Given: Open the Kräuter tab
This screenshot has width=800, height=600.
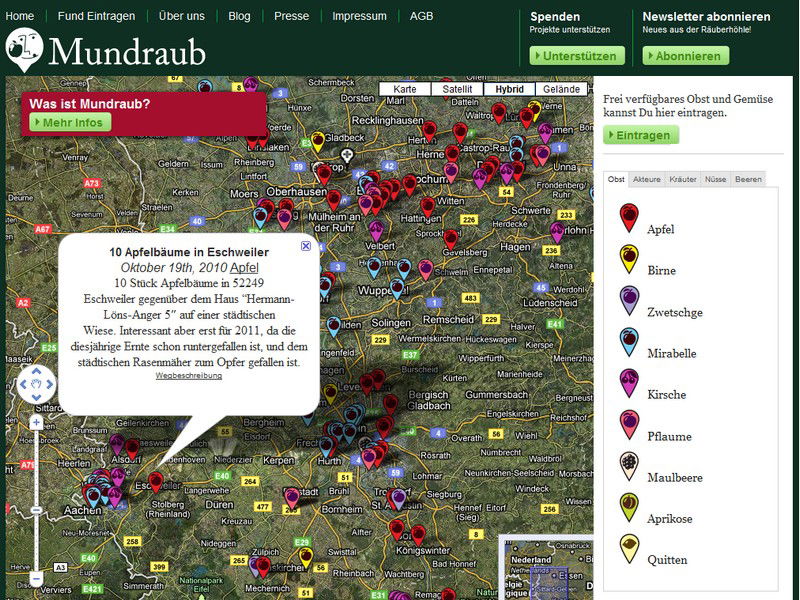Looking at the screenshot, I should 683,179.
